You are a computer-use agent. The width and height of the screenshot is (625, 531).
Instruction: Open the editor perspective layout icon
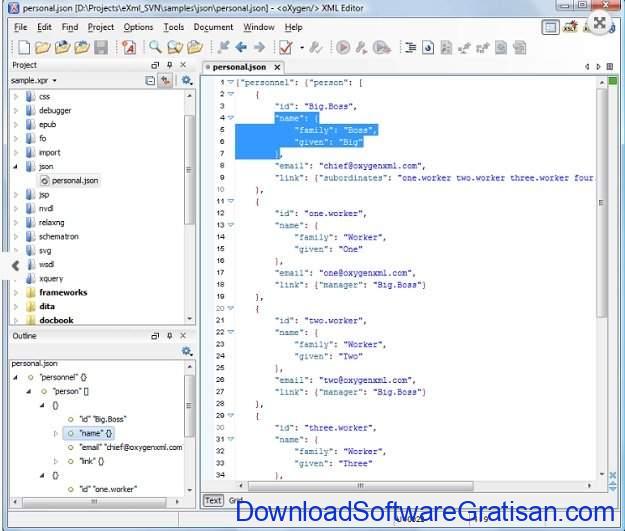pos(550,27)
